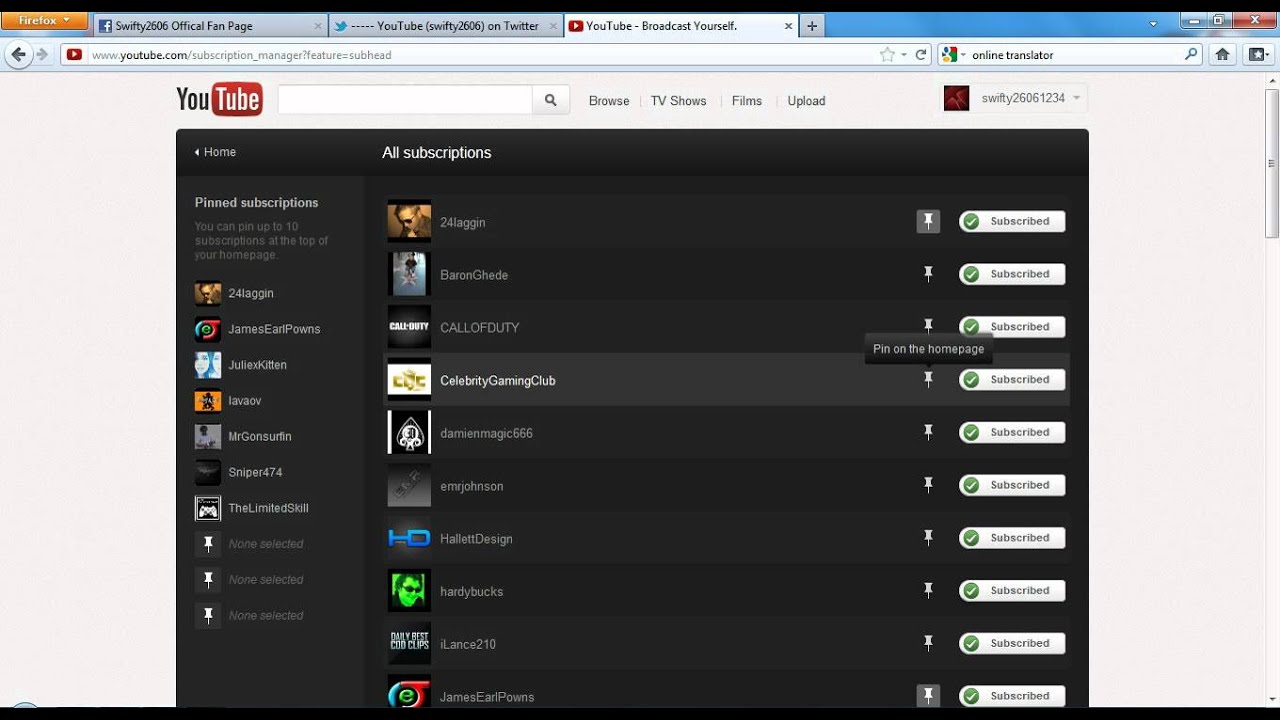Open search engine dropdown in search bar

point(954,55)
